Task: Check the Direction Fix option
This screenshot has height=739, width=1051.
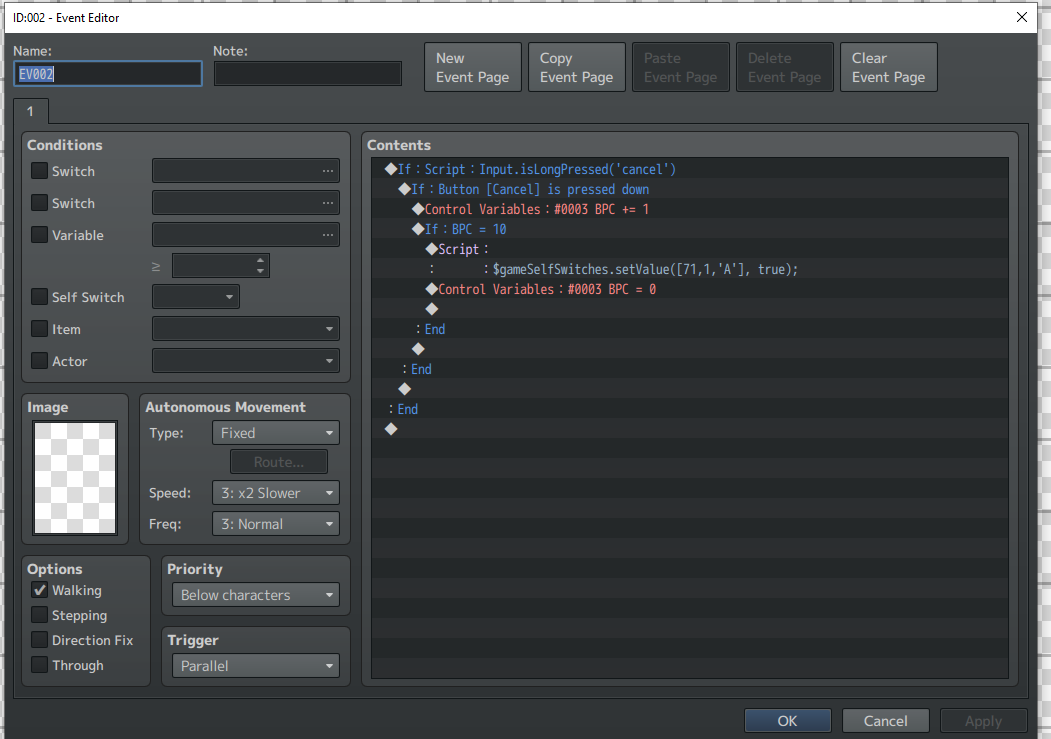Action: tap(40, 640)
